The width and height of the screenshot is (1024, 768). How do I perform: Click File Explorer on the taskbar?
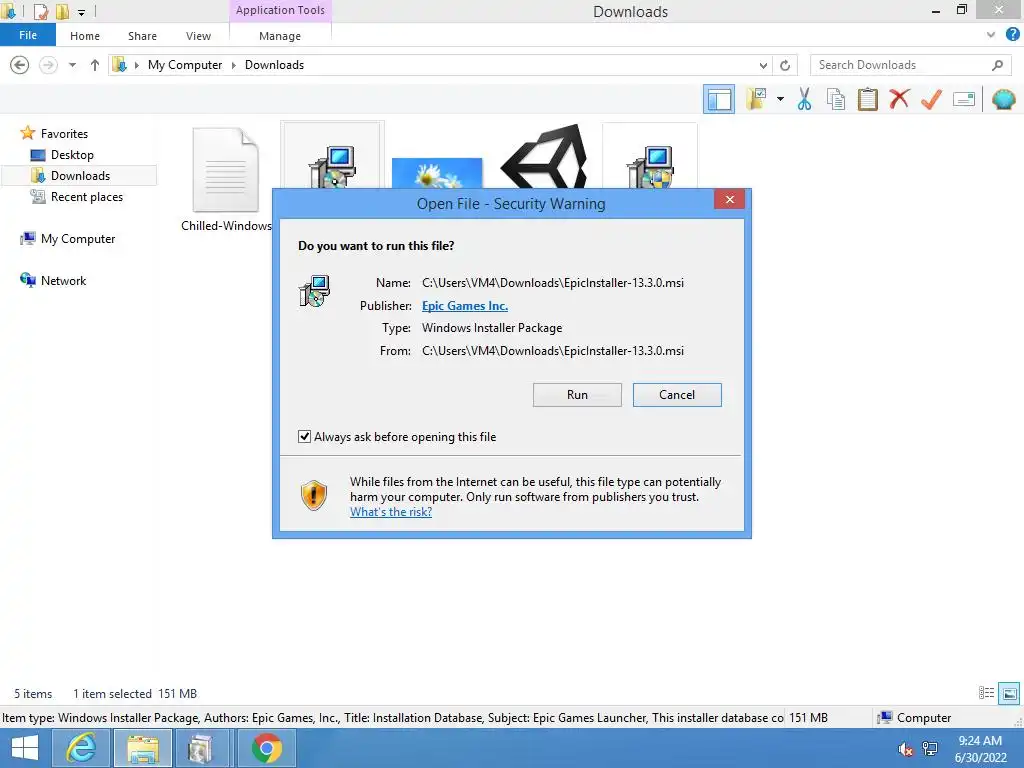(143, 748)
